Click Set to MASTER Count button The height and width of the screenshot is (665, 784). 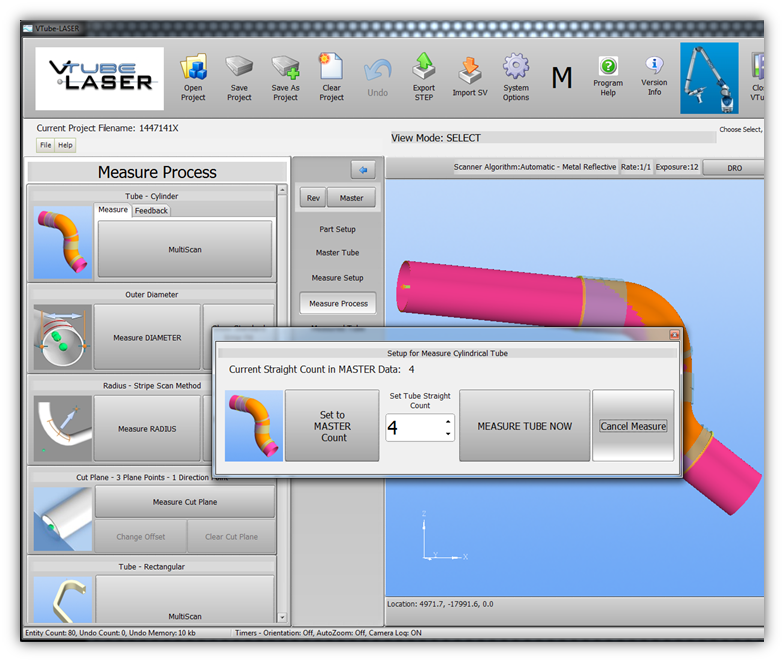point(333,426)
